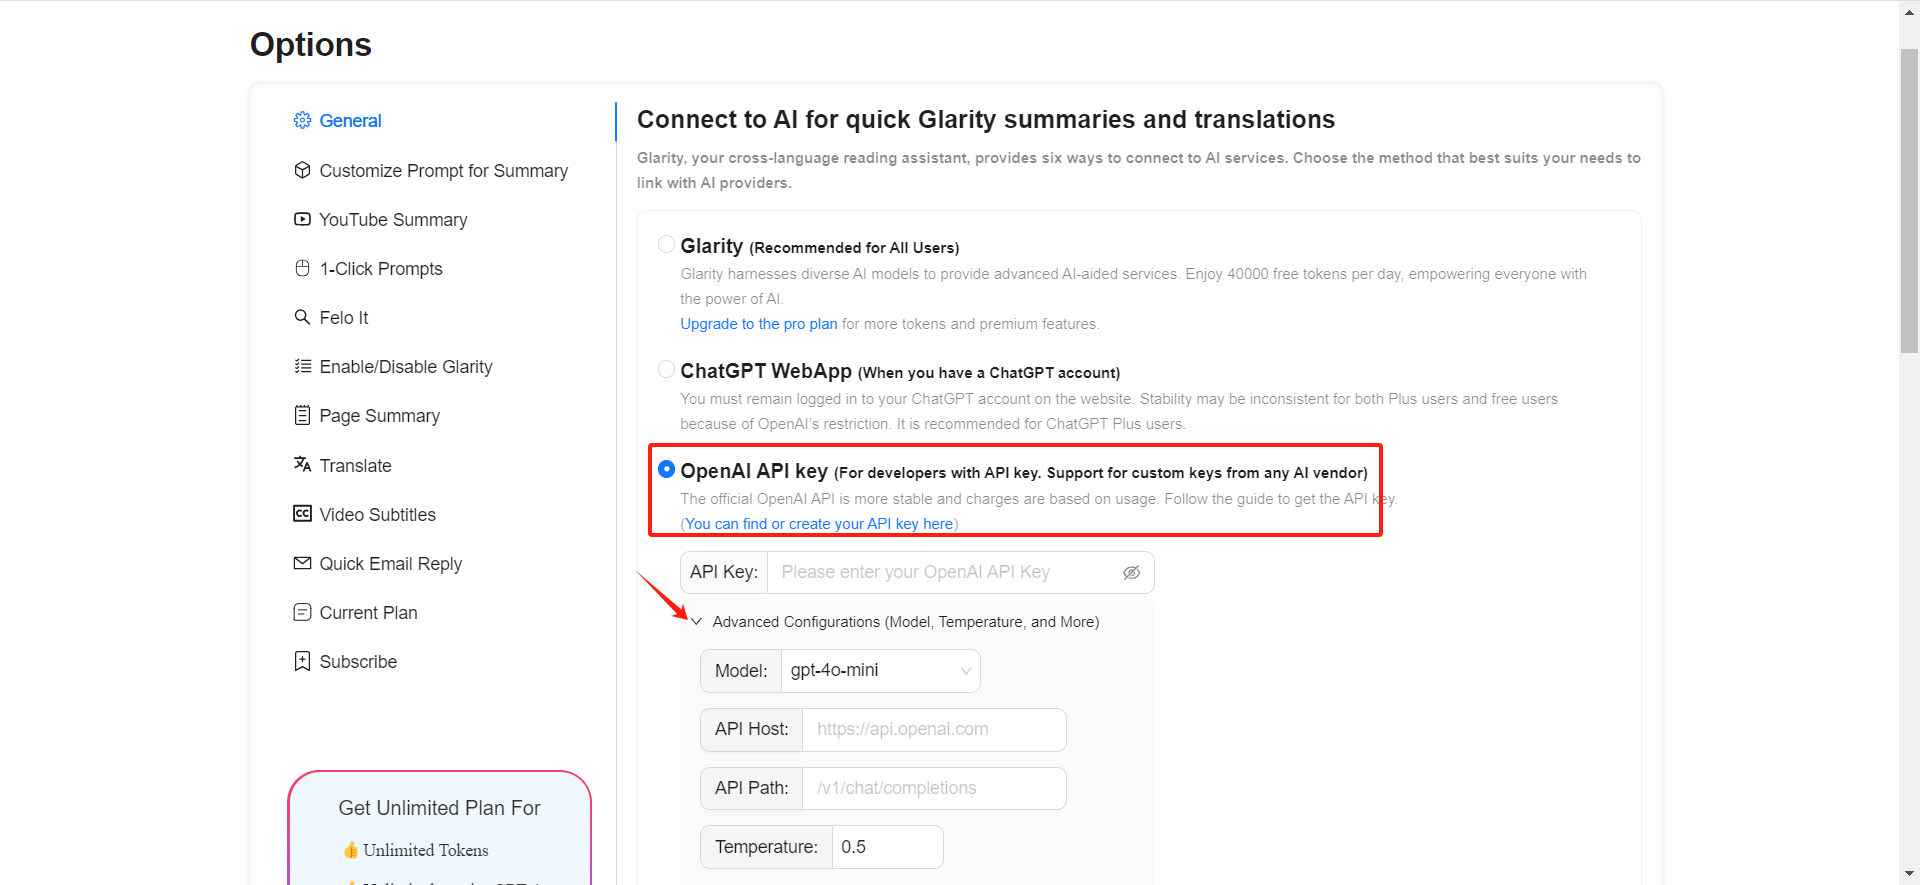Open the Model dropdown showing gpt-4o-mini
This screenshot has width=1920, height=885.
[x=879, y=670]
